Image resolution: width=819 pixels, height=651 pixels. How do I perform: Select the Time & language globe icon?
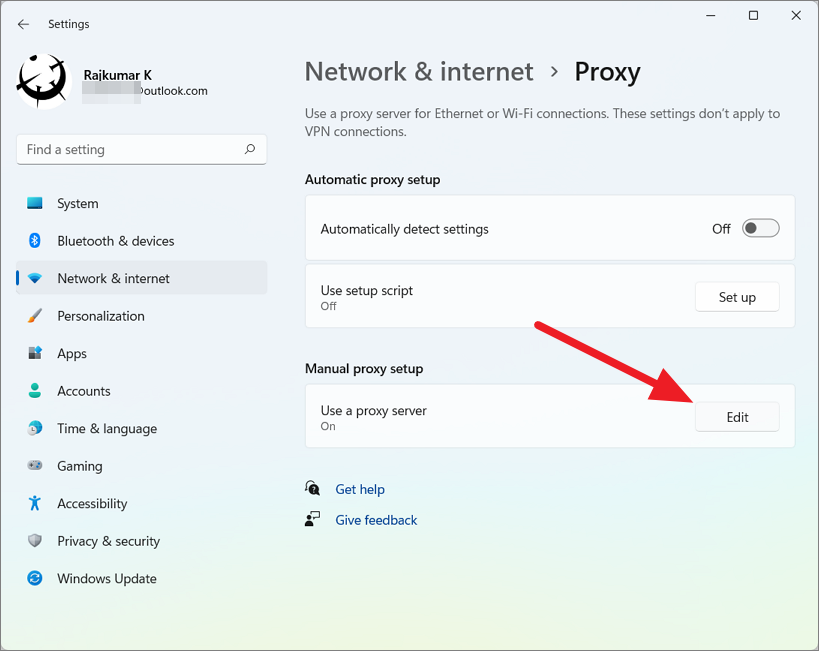pyautogui.click(x=35, y=428)
